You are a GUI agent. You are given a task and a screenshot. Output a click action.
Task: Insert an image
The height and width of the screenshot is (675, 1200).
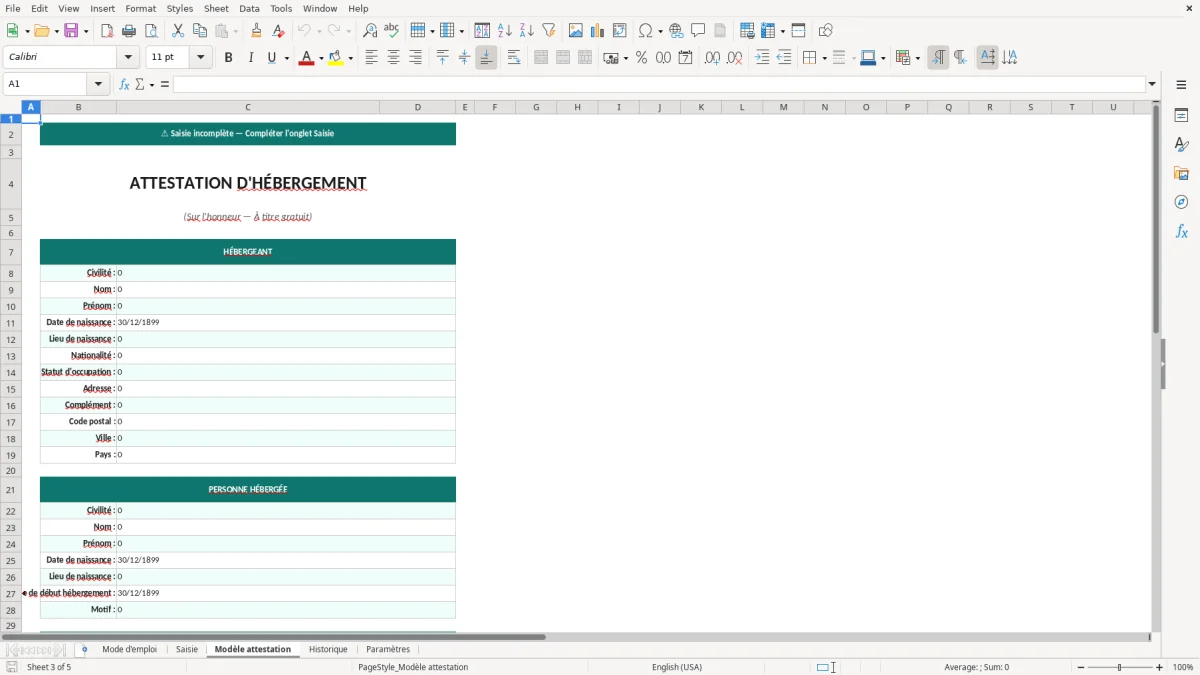pos(576,31)
